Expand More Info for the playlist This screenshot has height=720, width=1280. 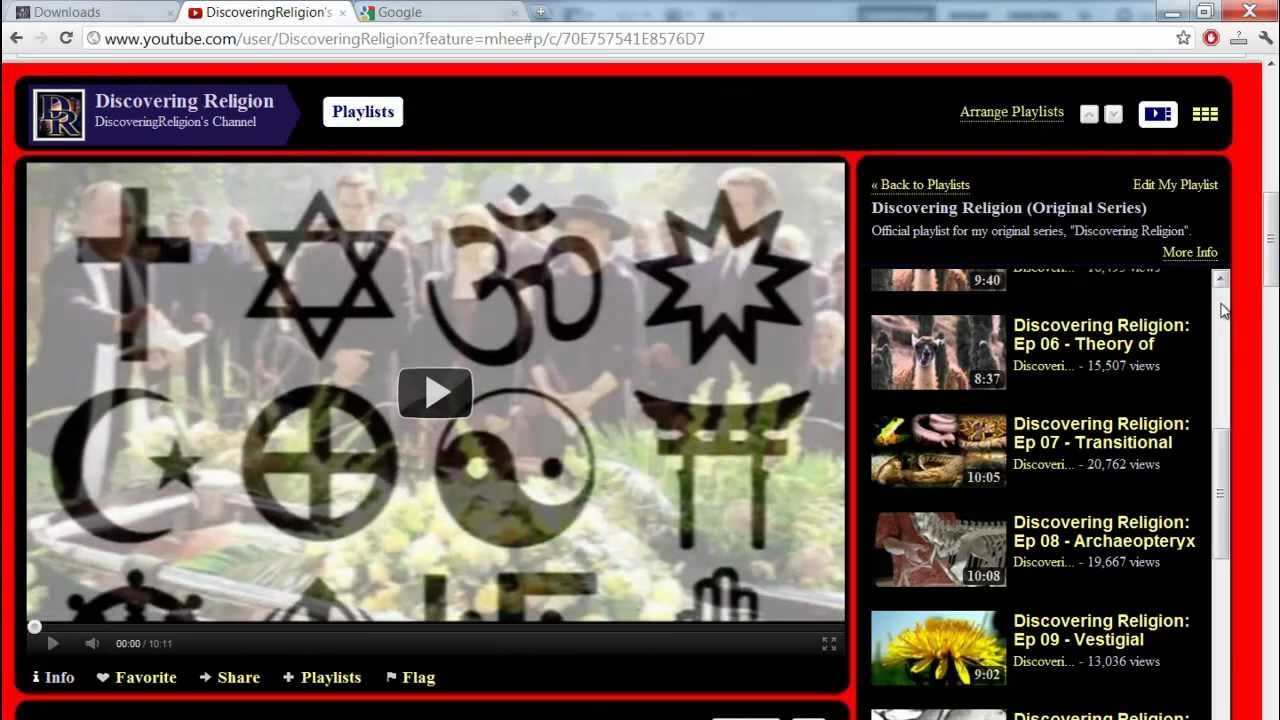click(x=1190, y=252)
